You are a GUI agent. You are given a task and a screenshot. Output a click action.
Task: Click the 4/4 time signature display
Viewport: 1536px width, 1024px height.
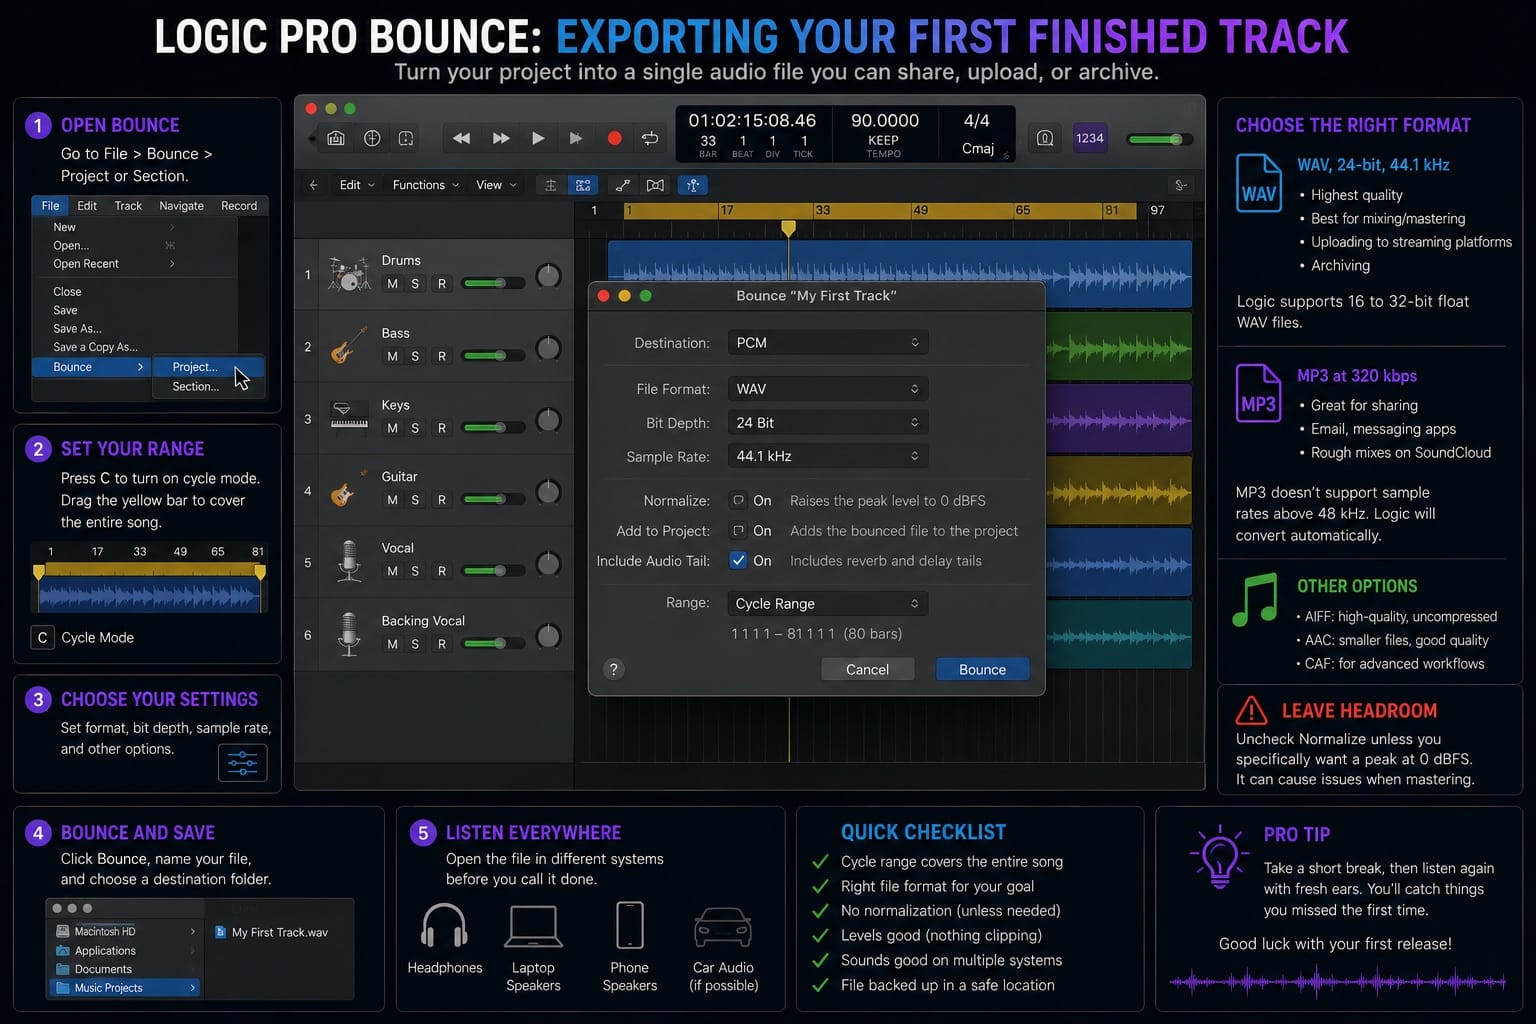click(x=977, y=120)
